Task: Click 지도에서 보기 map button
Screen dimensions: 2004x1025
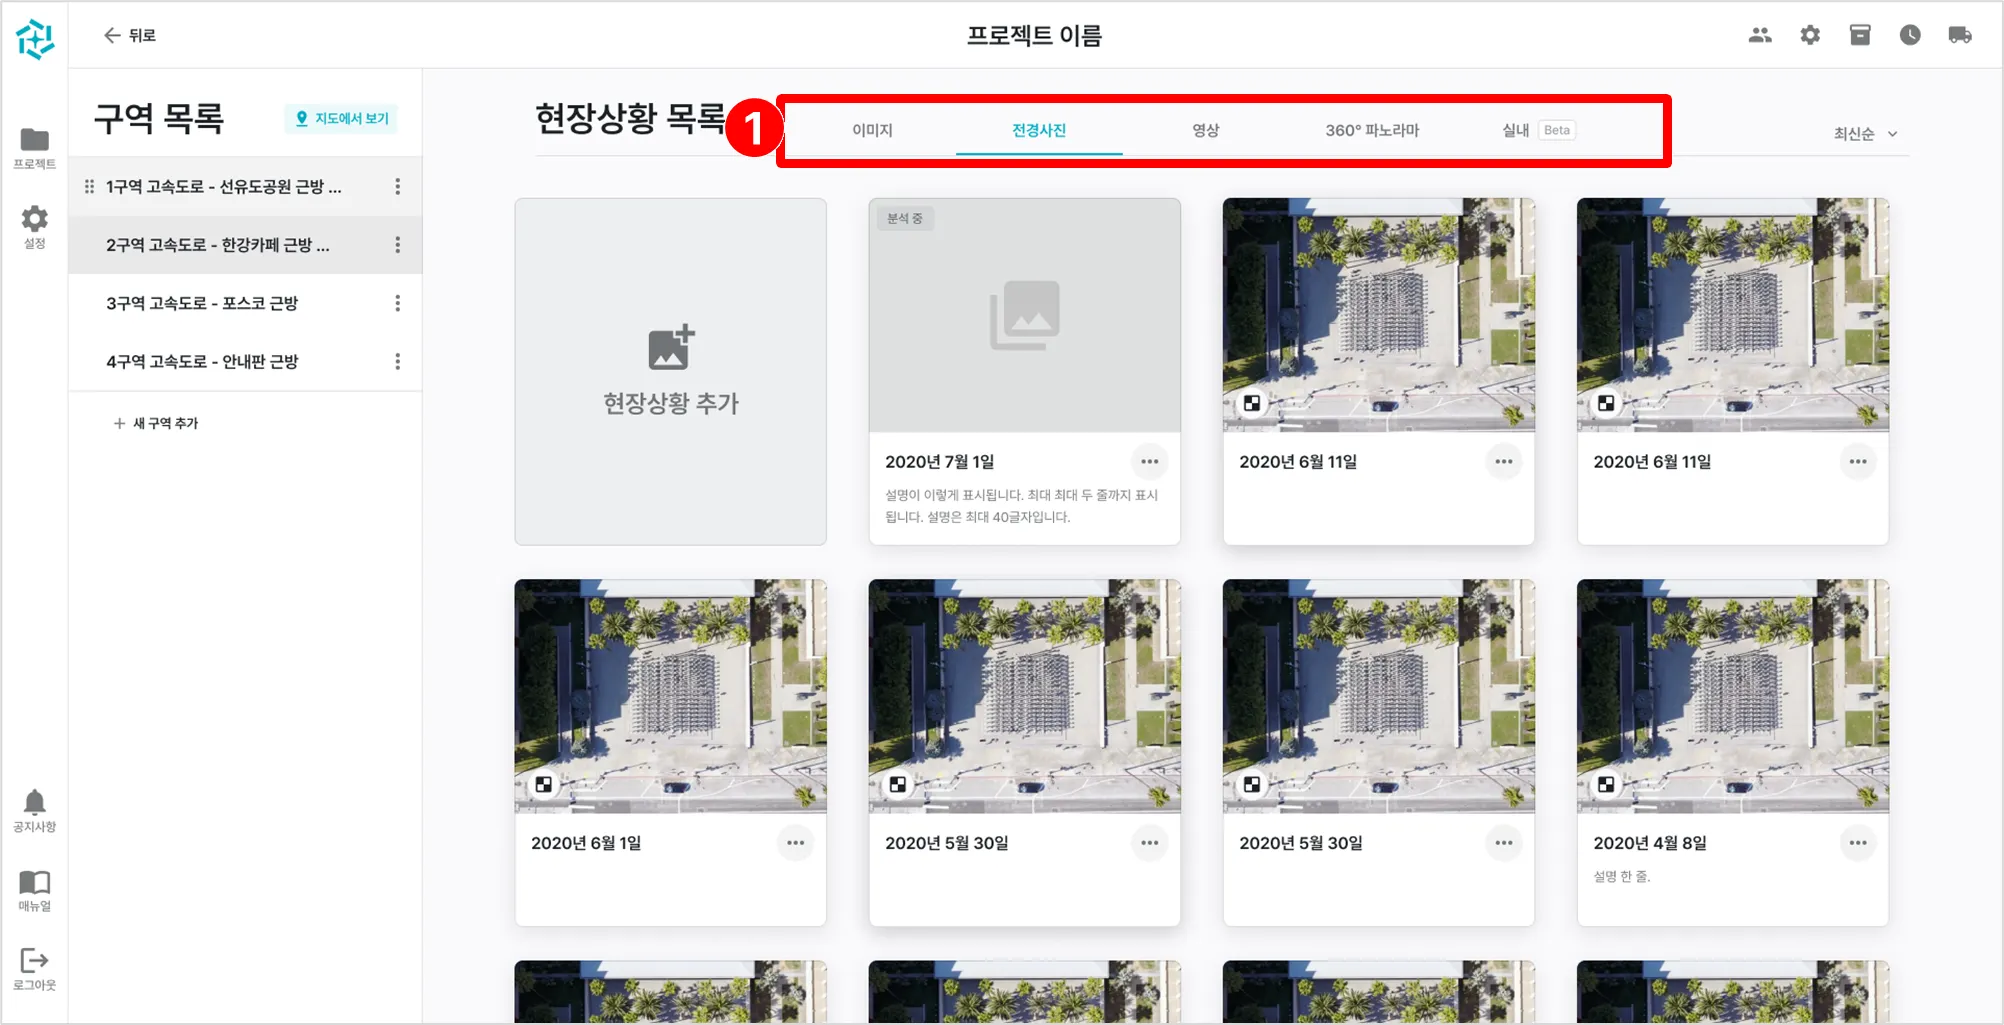Action: (x=342, y=118)
